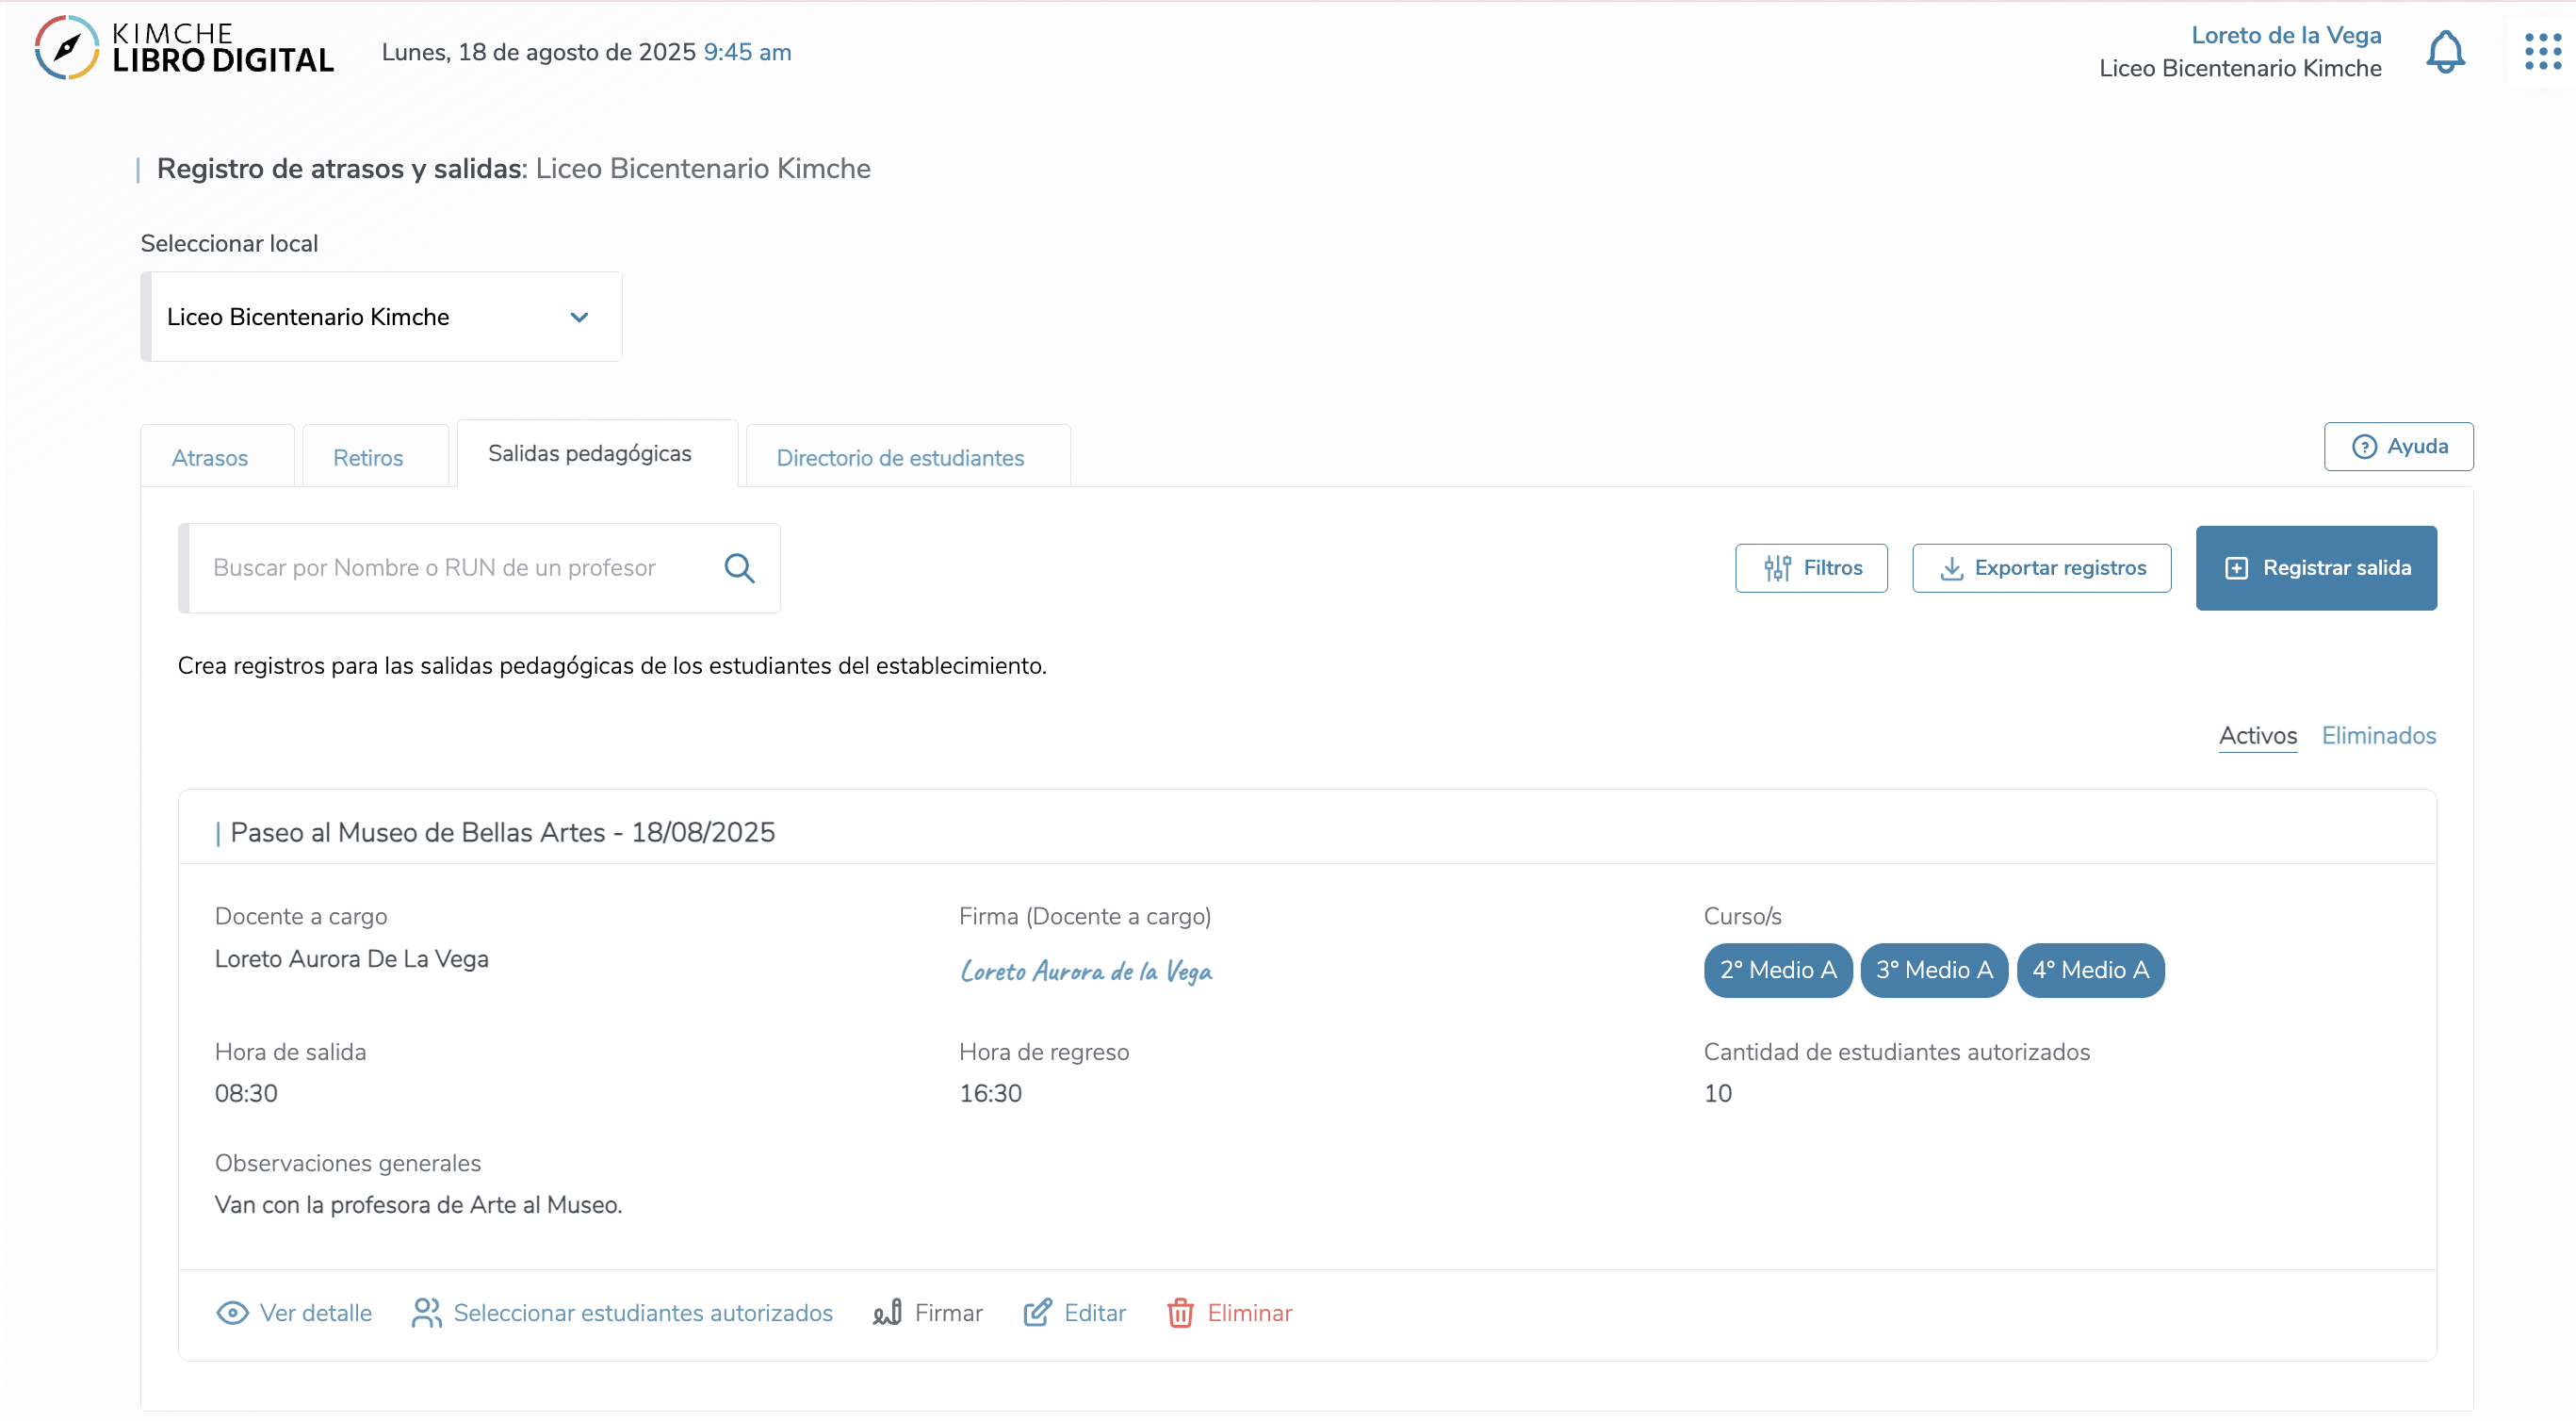This screenshot has height=1421, width=2576.
Task: Click the trash icon for Eliminar
Action: (x=1180, y=1313)
